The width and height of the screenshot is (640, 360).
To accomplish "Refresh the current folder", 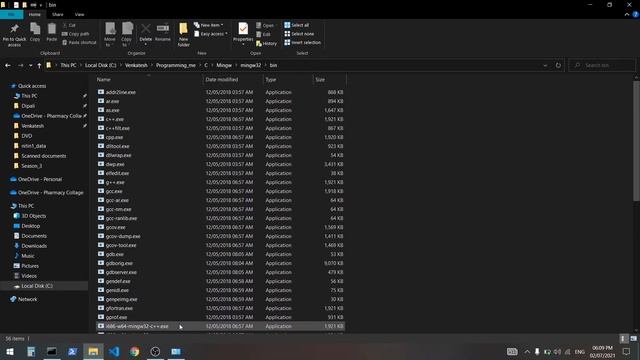I will tap(558, 65).
